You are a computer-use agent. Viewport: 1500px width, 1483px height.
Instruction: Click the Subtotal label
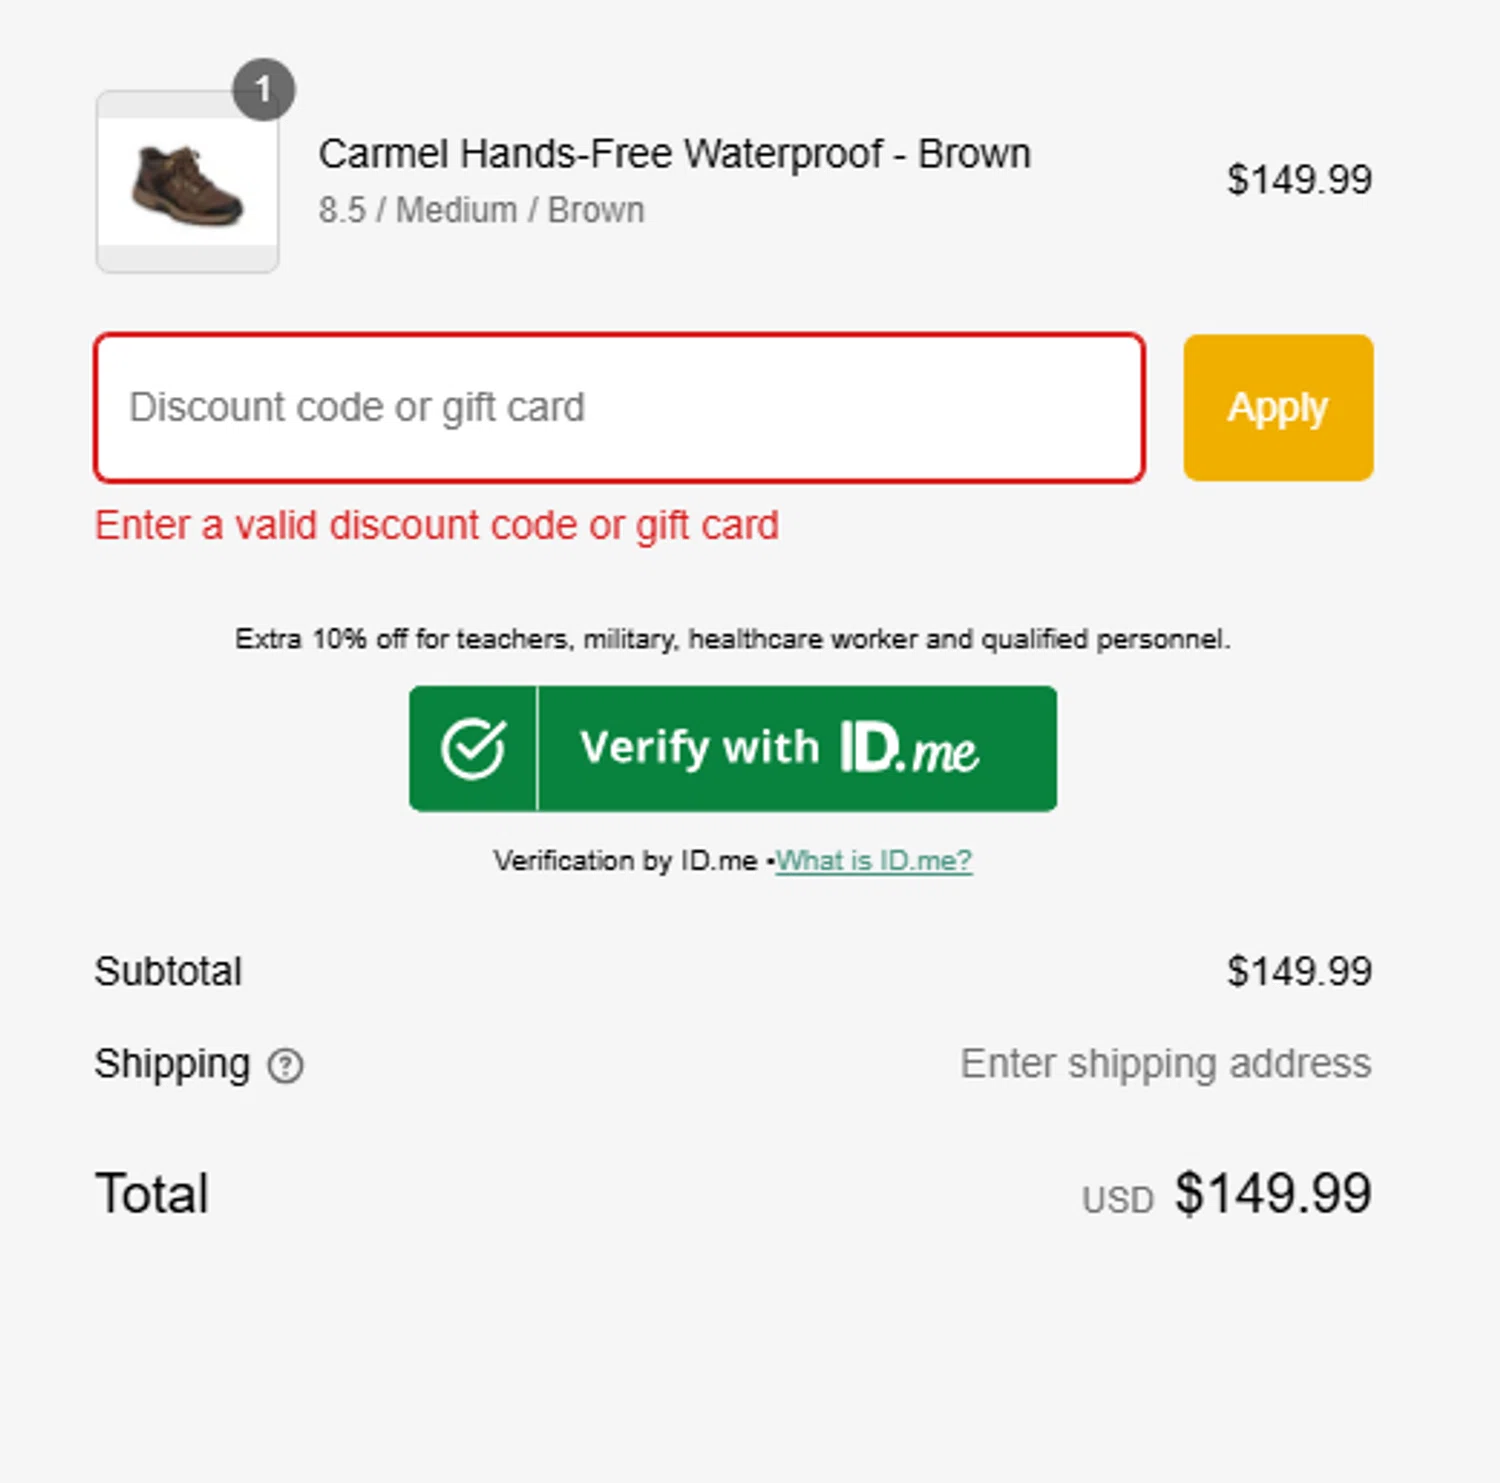168,971
